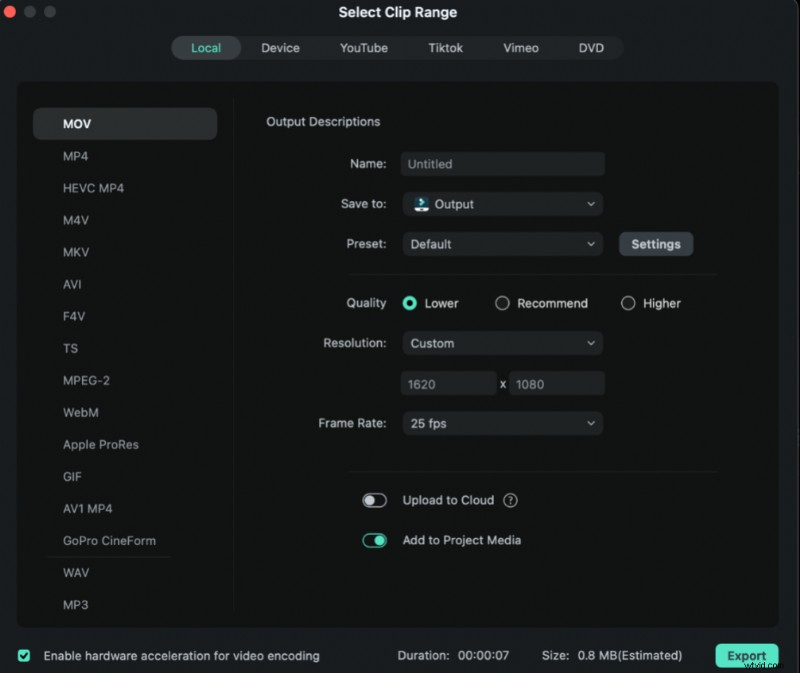Open the Preset dropdown
The image size is (800, 673).
click(x=502, y=244)
